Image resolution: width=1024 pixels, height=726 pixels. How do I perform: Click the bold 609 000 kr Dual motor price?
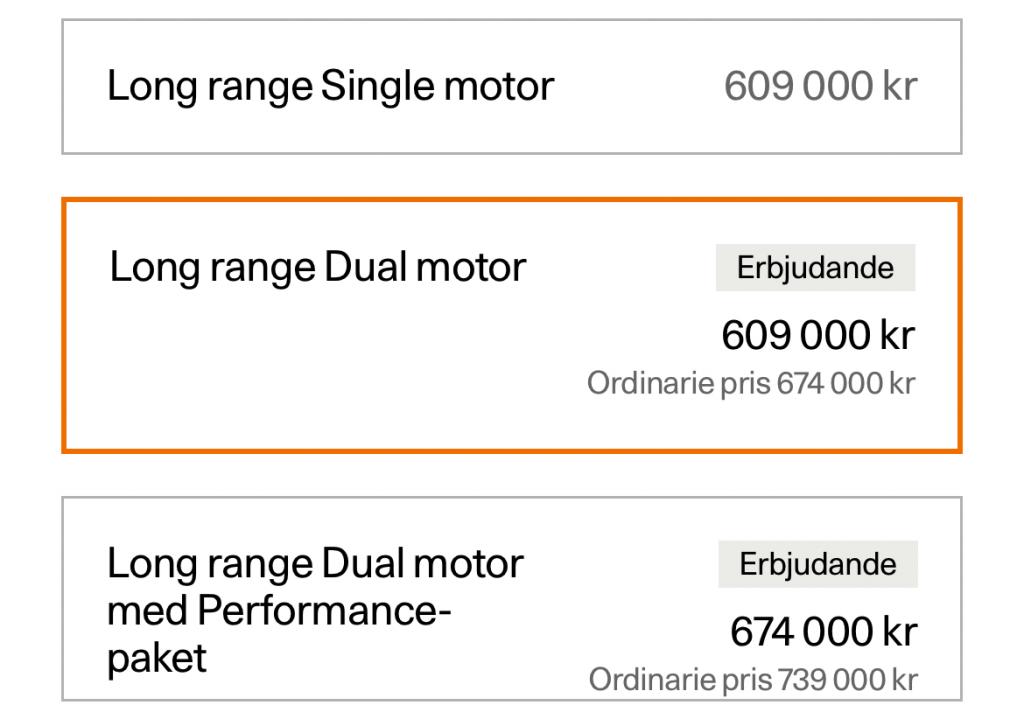tap(817, 335)
